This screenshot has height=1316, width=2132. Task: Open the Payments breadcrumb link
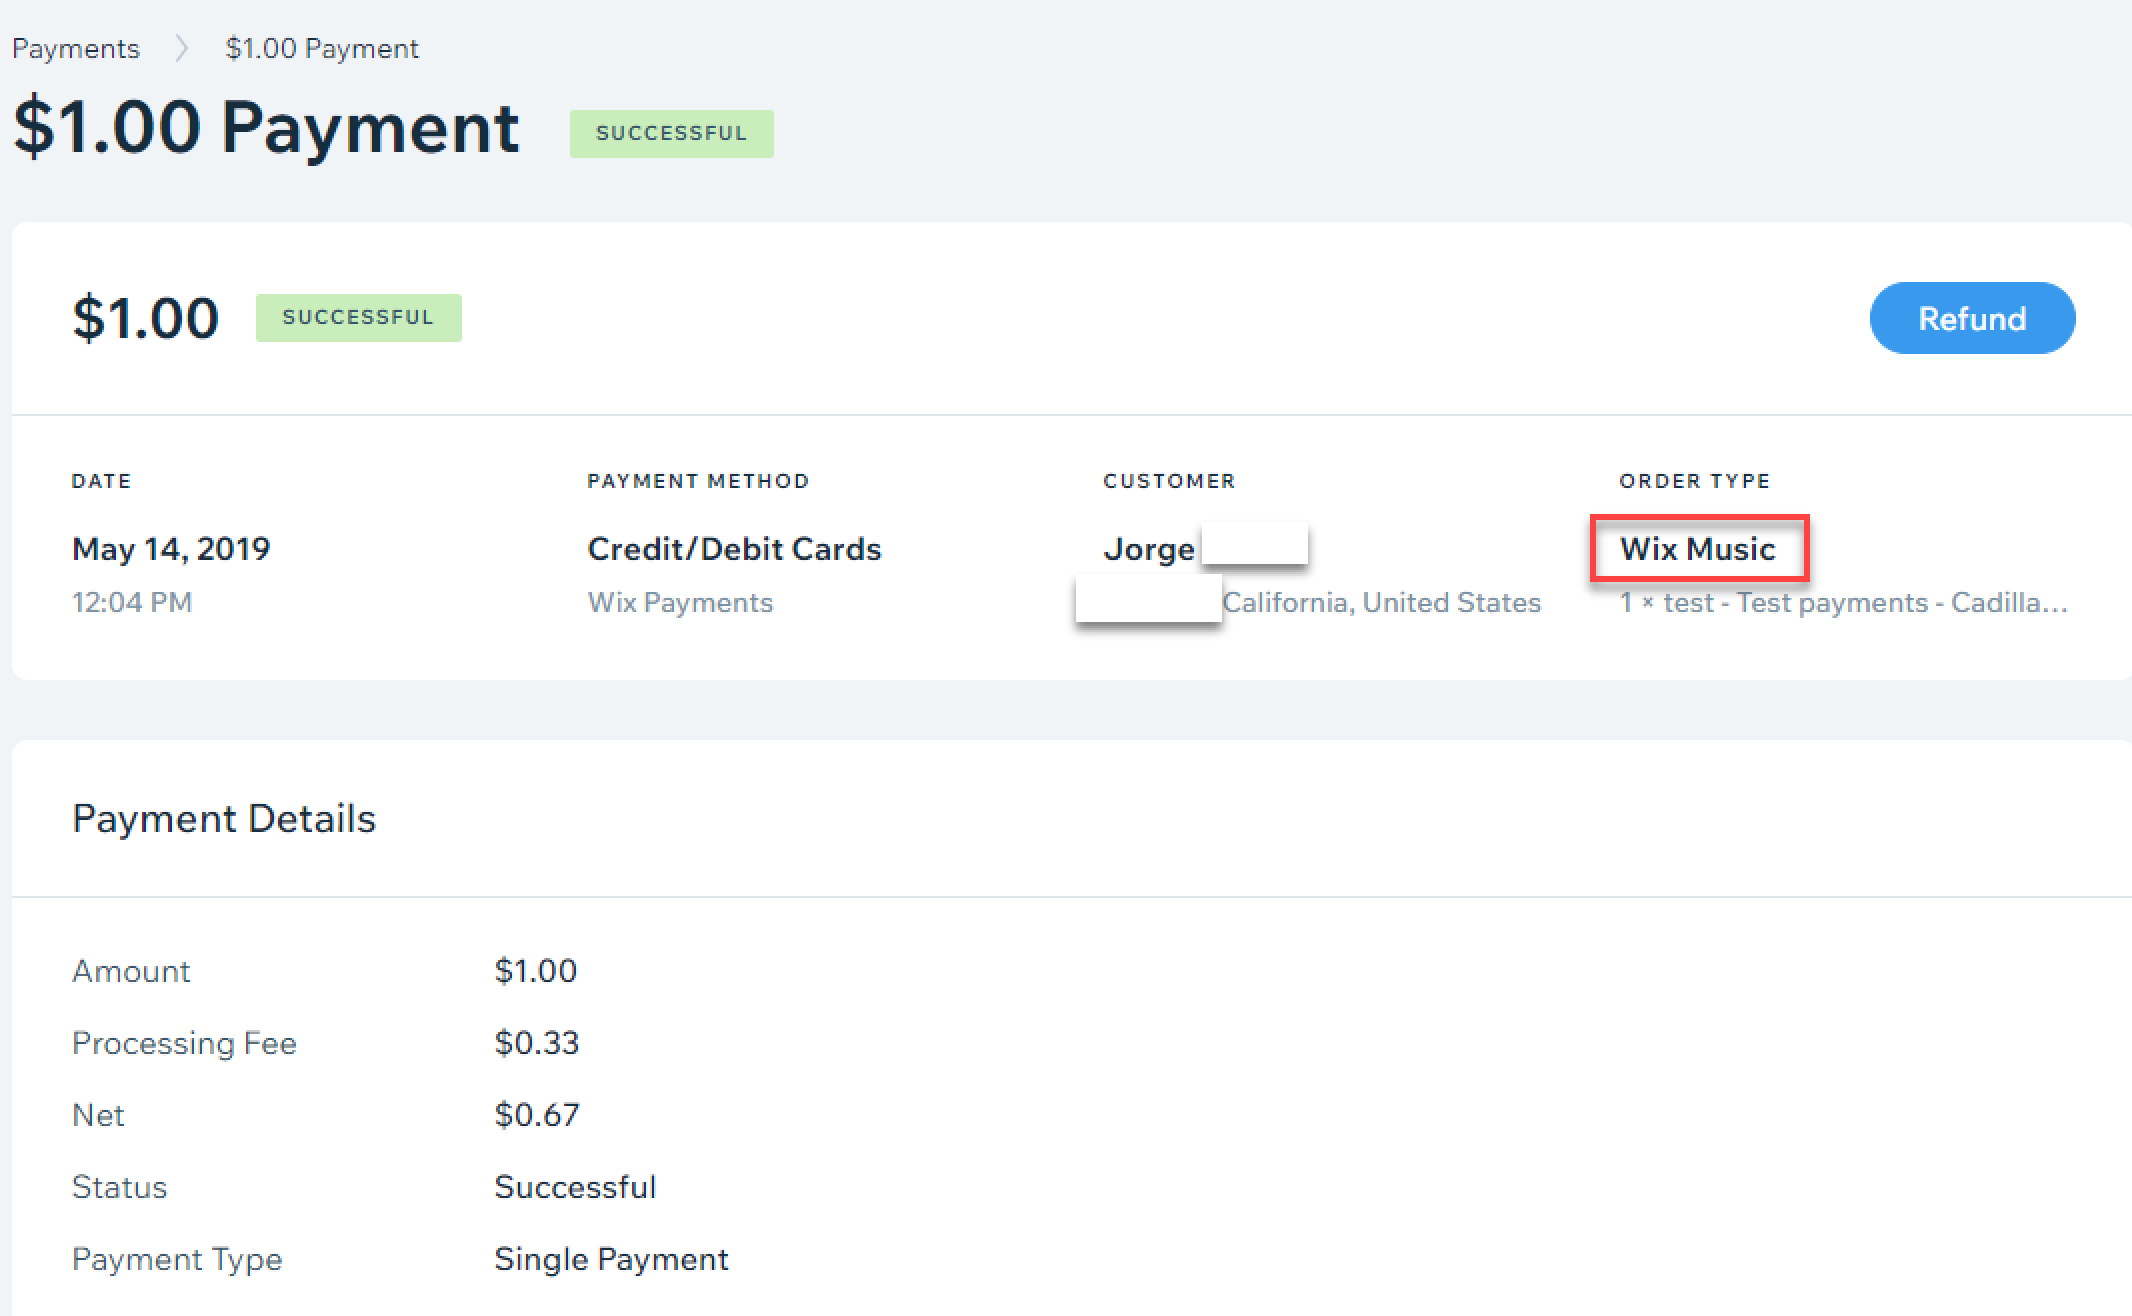(76, 48)
